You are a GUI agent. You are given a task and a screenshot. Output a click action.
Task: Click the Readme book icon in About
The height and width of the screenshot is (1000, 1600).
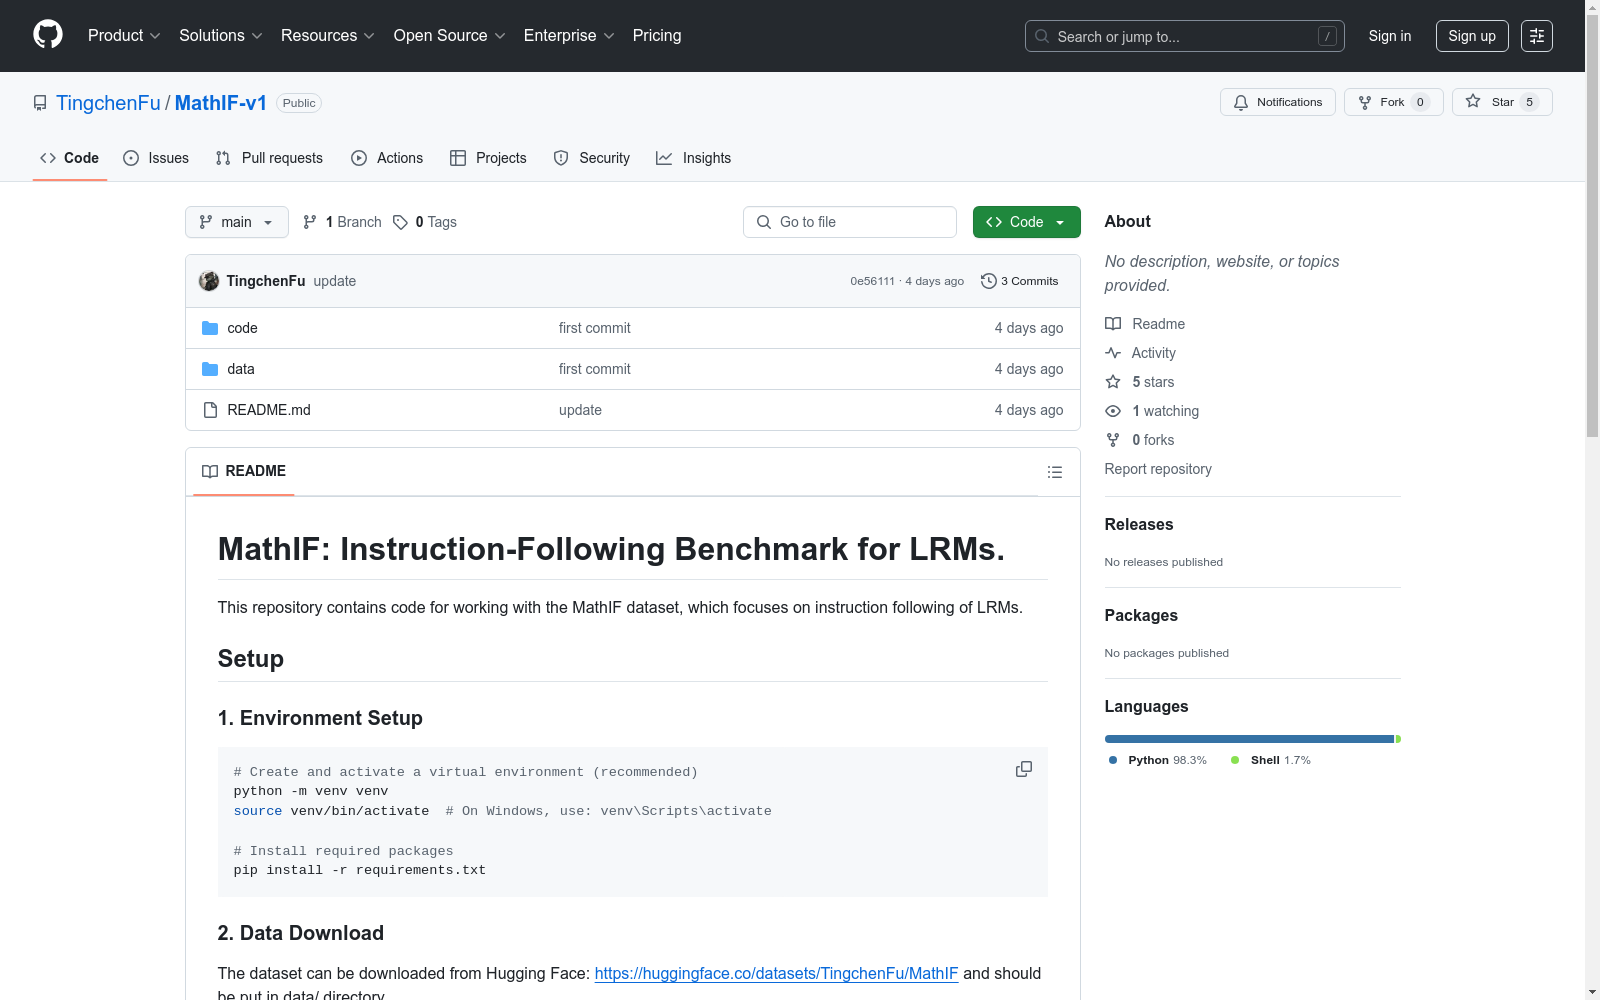tap(1113, 324)
